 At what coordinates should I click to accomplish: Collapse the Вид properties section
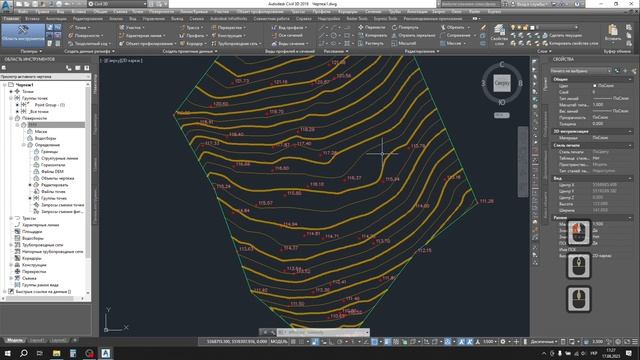tap(630, 178)
